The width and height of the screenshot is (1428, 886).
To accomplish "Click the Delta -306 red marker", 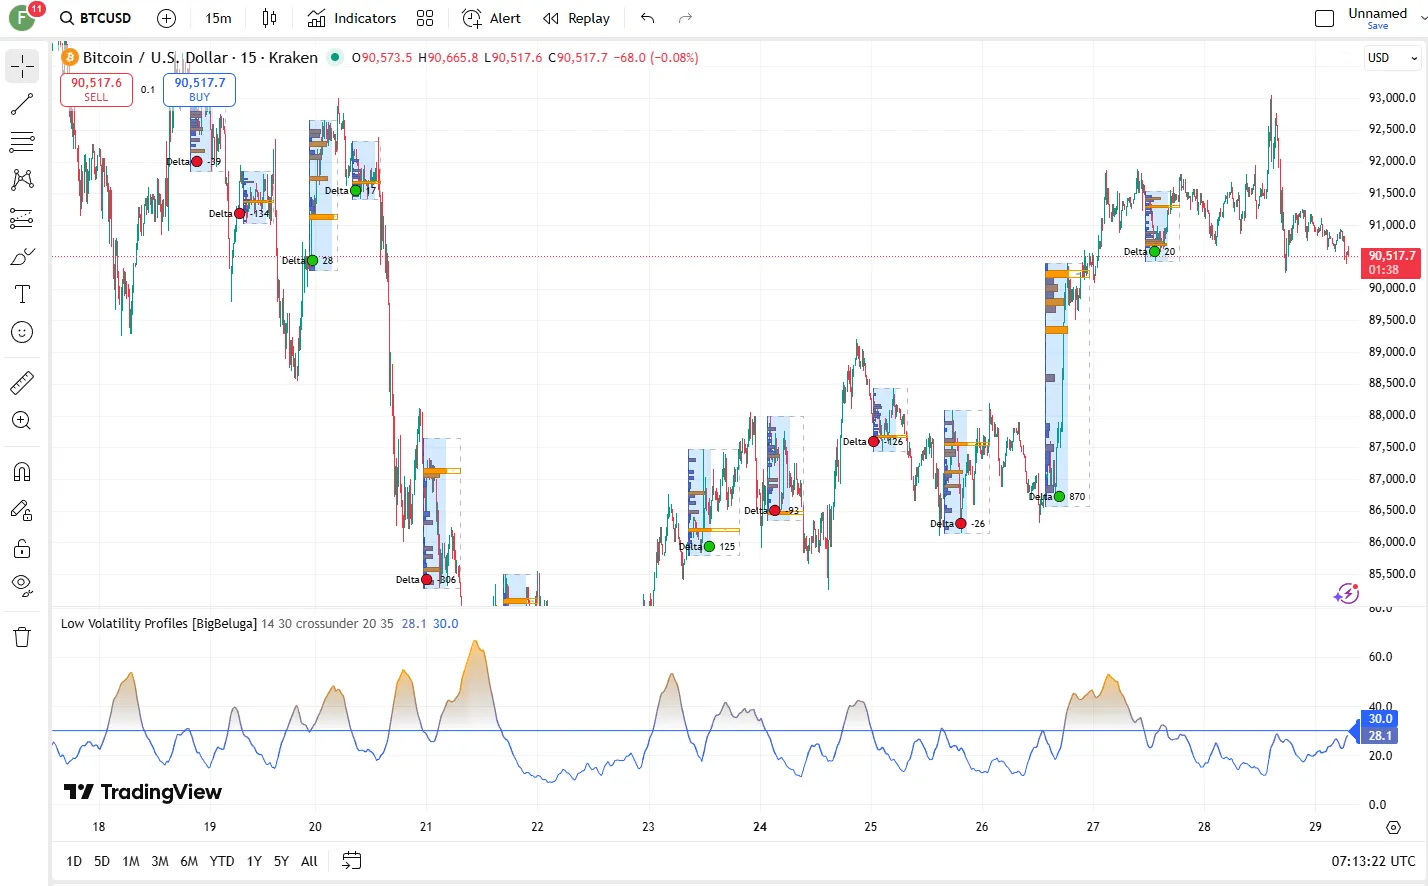I will pyautogui.click(x=427, y=579).
